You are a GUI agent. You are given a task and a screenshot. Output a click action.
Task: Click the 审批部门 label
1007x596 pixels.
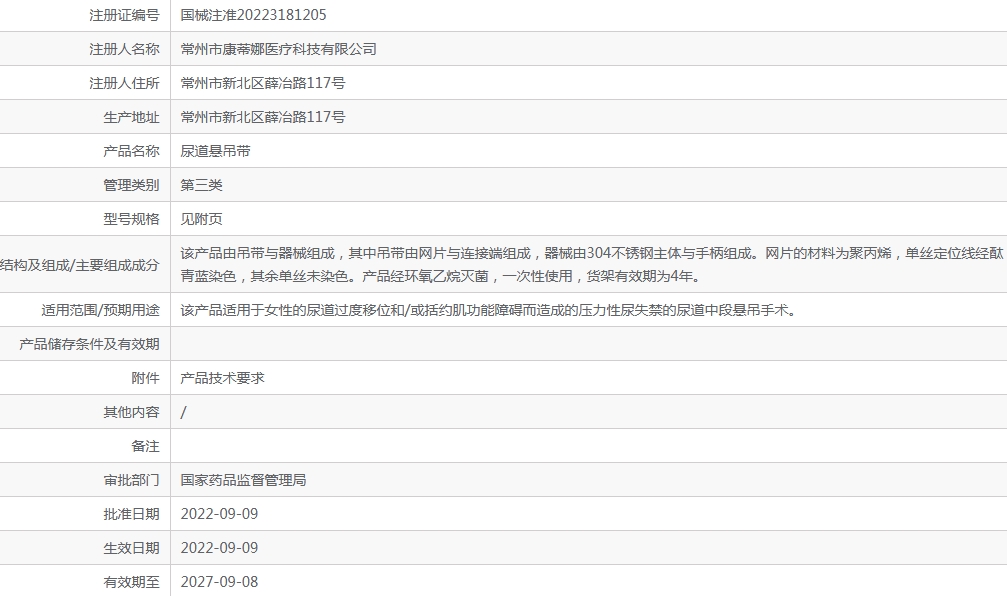[x=131, y=480]
